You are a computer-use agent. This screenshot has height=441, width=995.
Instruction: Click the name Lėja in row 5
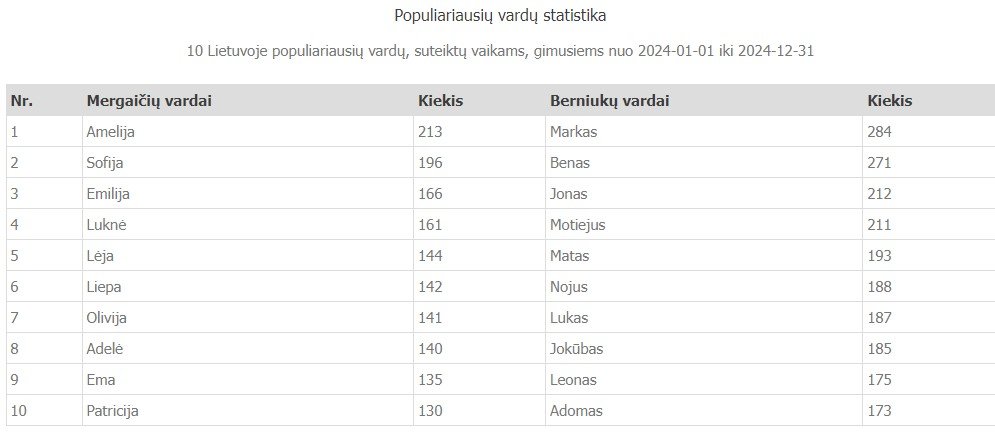click(100, 256)
